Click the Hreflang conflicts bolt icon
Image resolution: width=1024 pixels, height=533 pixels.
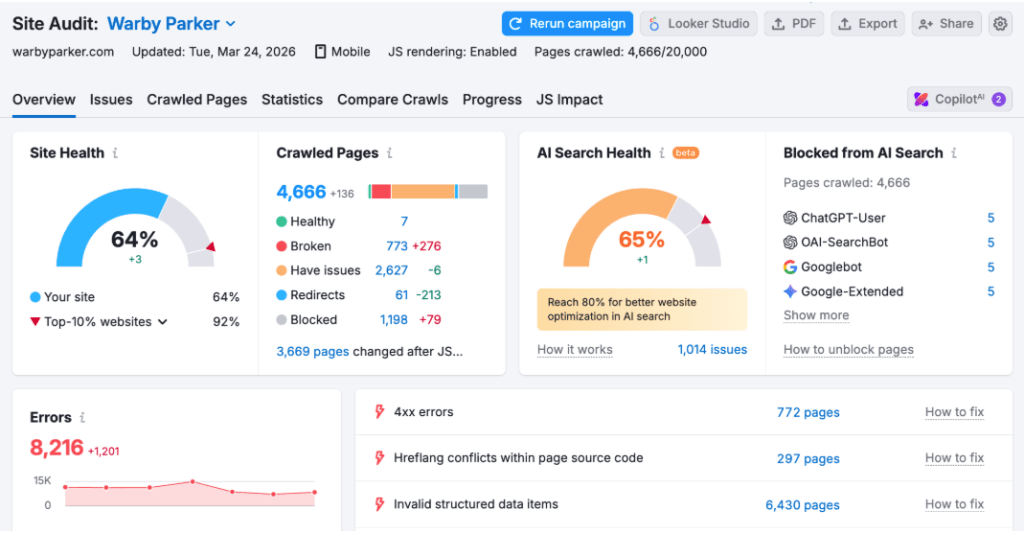click(x=379, y=458)
